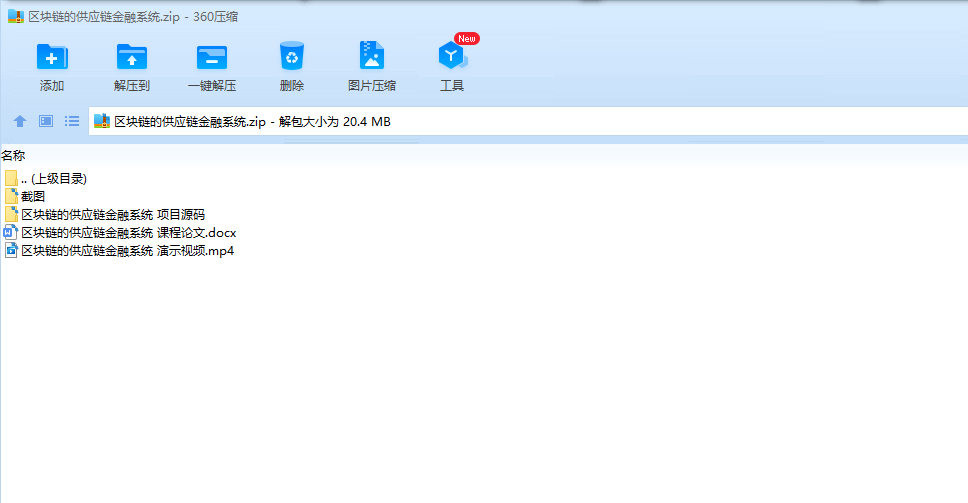The image size is (968, 503).
Task: Open 图片压缩 image compression tool
Action: (x=372, y=56)
